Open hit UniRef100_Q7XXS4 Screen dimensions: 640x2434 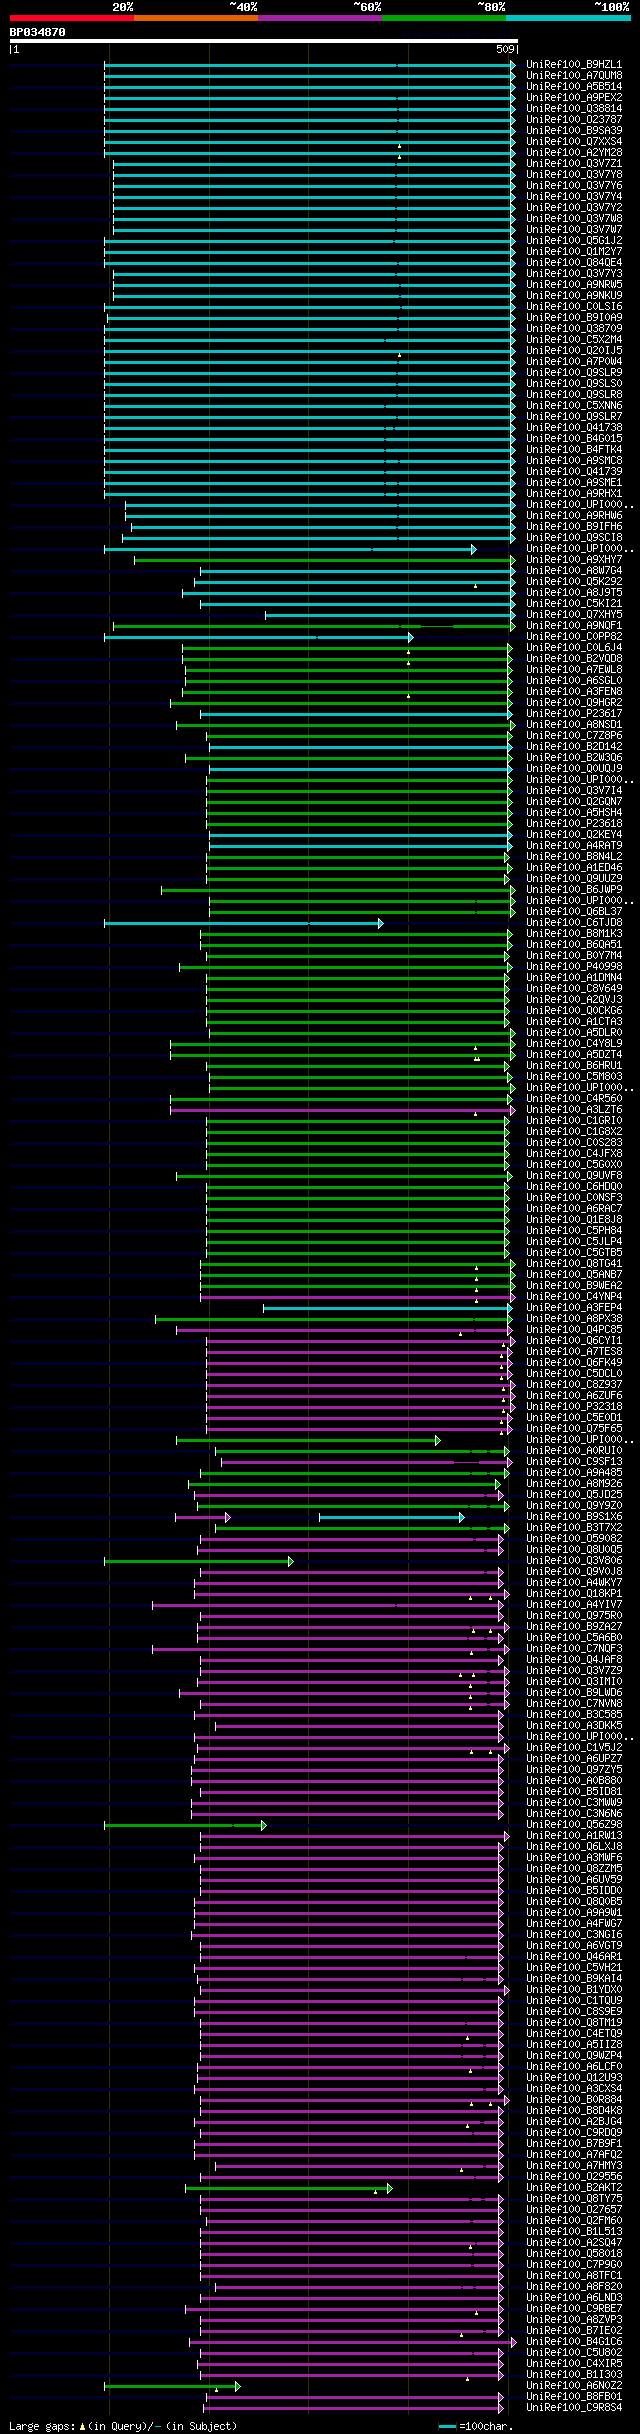point(574,142)
